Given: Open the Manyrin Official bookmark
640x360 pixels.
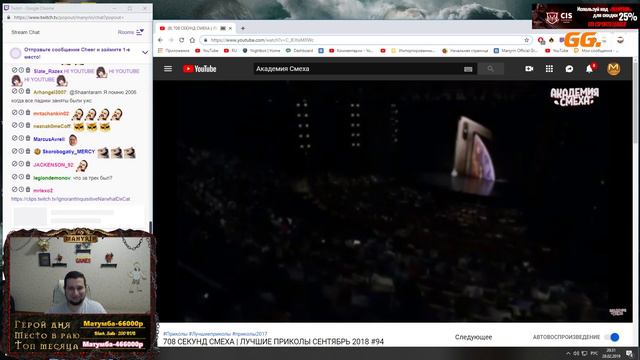Looking at the screenshot, I should 516,51.
